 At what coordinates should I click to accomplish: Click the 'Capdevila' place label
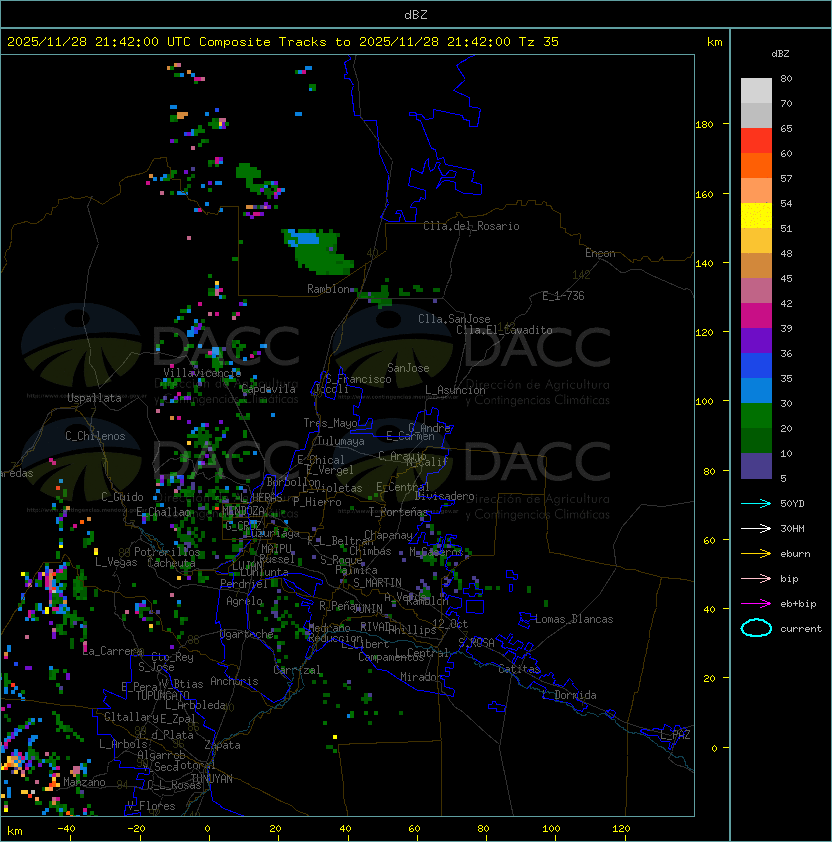(x=269, y=389)
